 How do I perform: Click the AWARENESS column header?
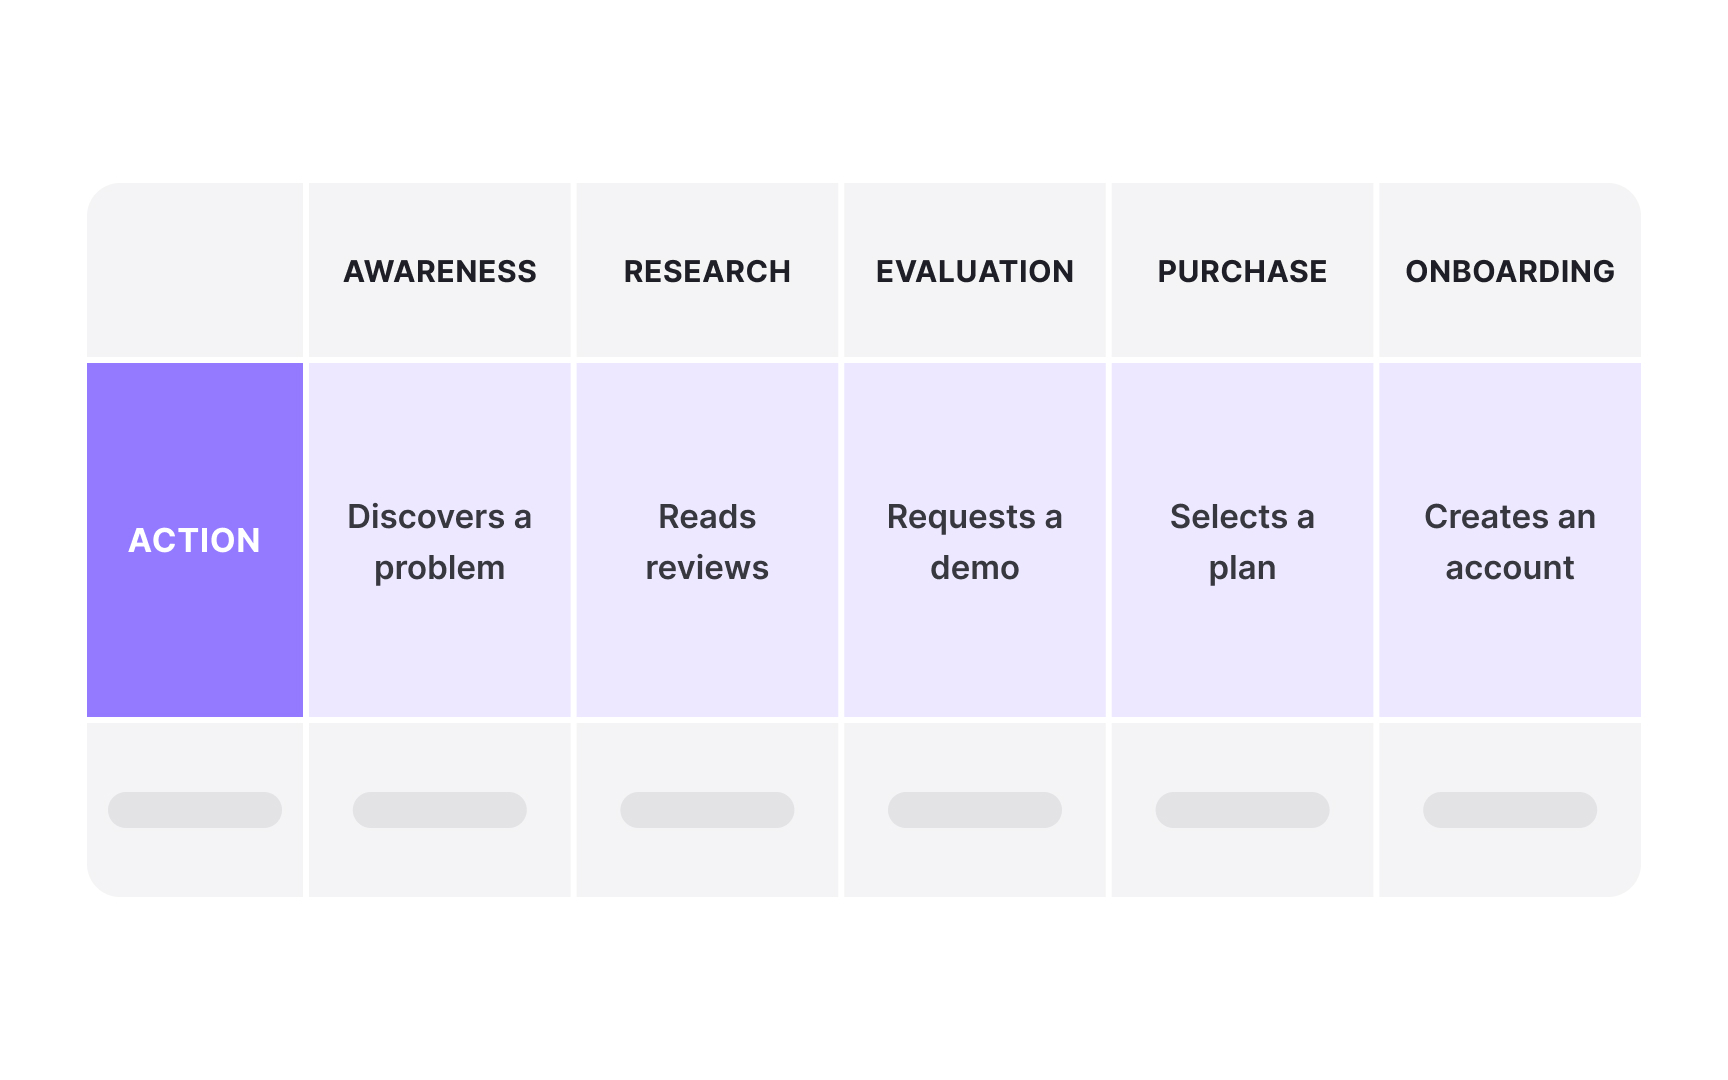click(440, 271)
